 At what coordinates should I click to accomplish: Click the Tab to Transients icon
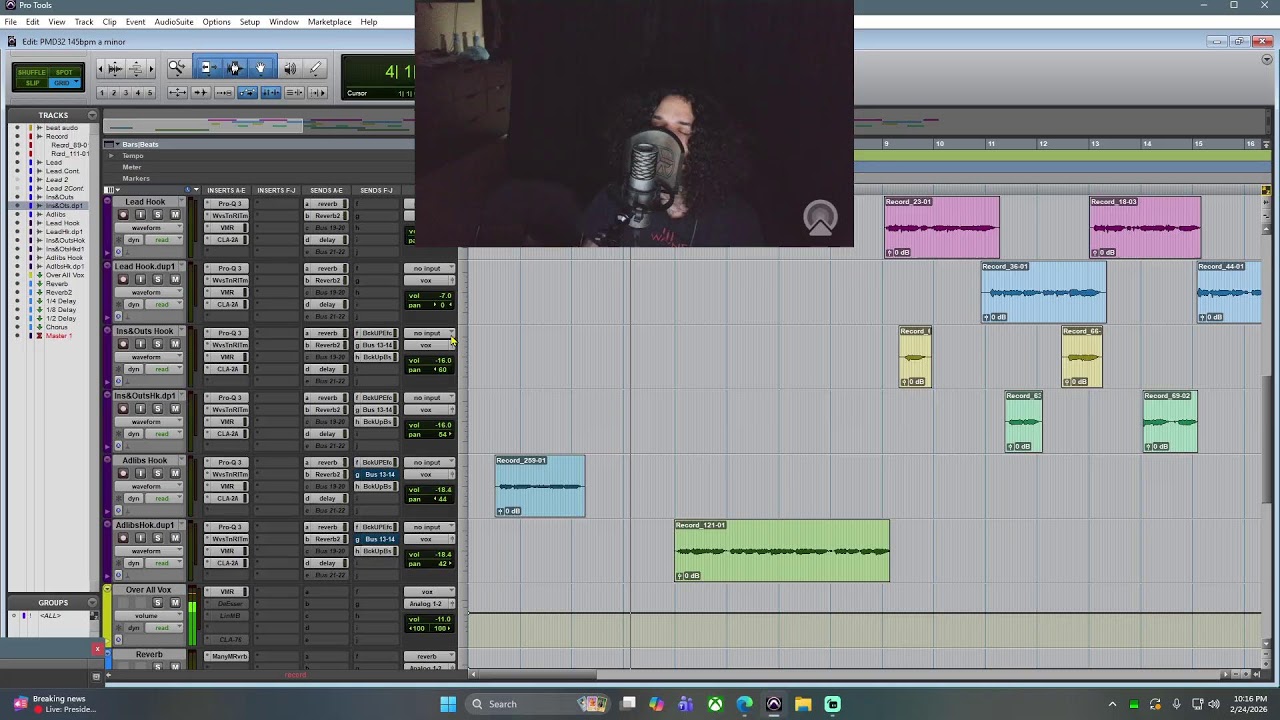pyautogui.click(x=200, y=93)
